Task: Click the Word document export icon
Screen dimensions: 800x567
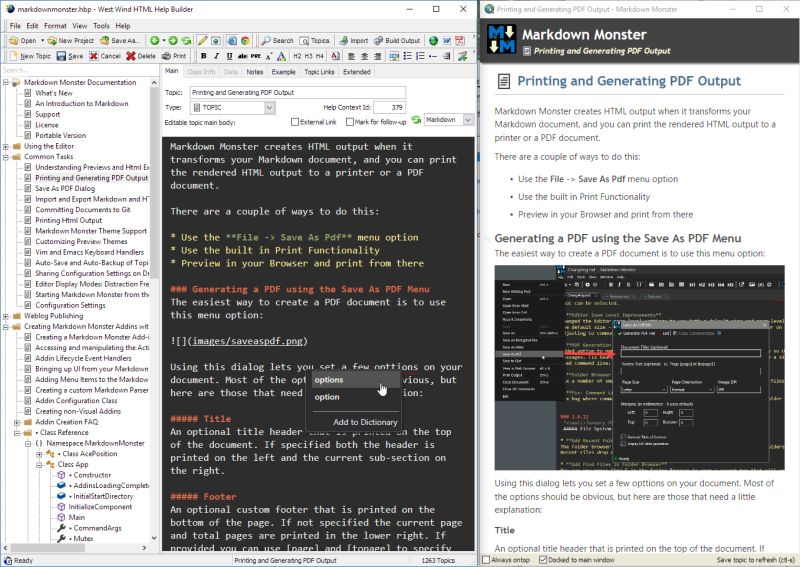Action: (x=446, y=40)
